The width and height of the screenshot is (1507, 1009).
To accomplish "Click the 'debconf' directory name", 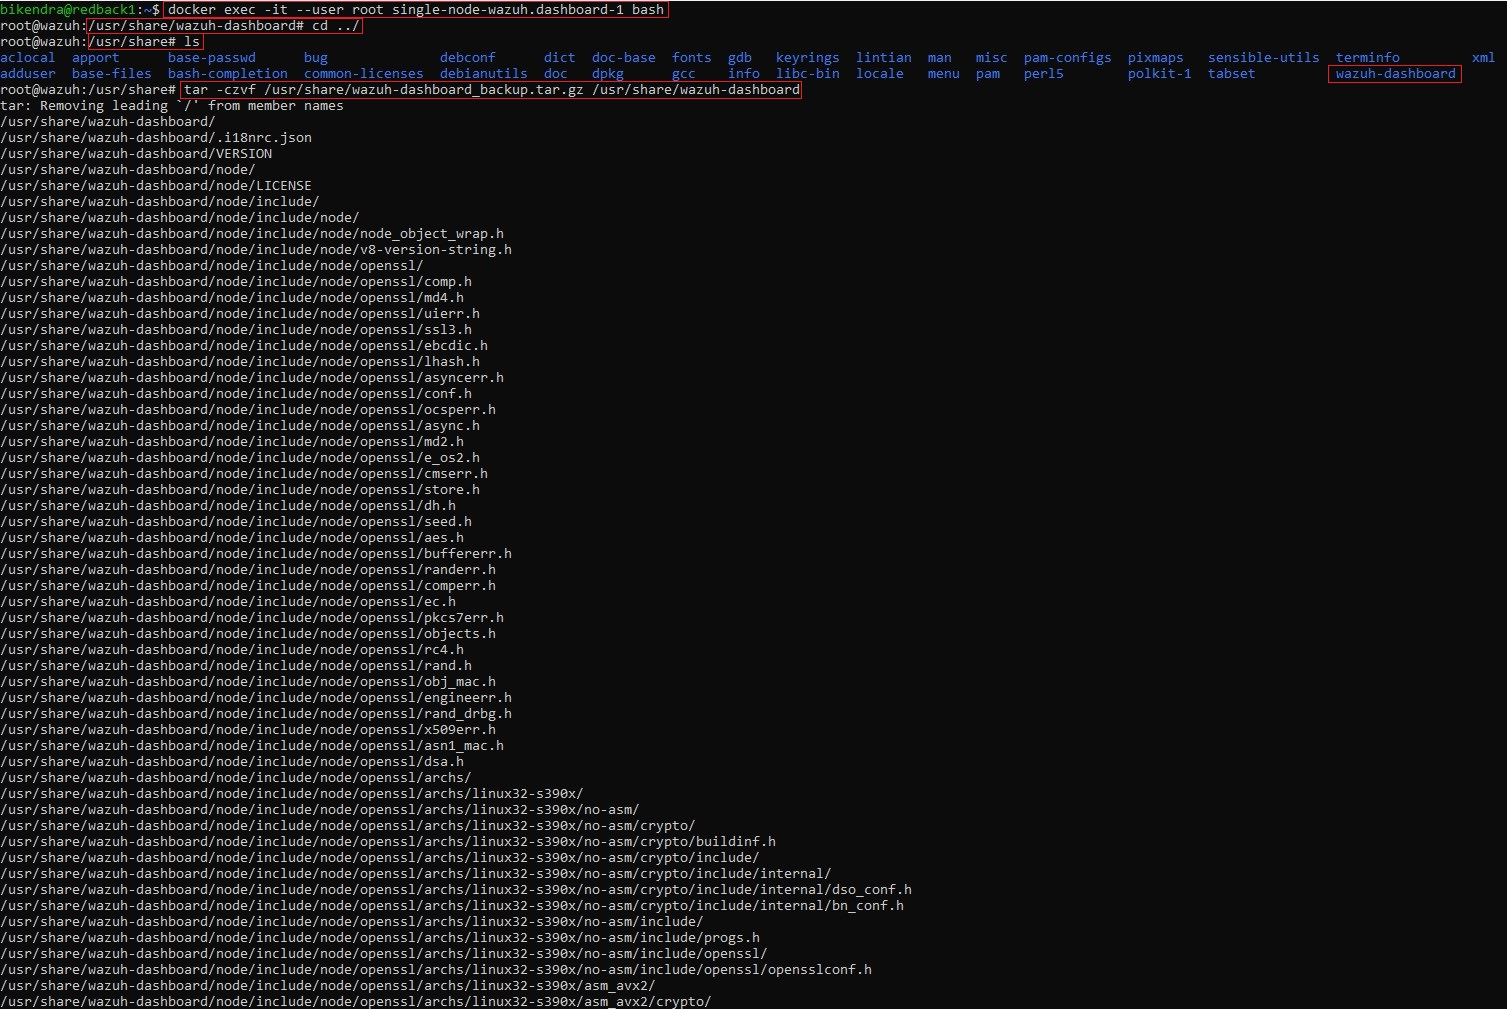I will pos(468,57).
